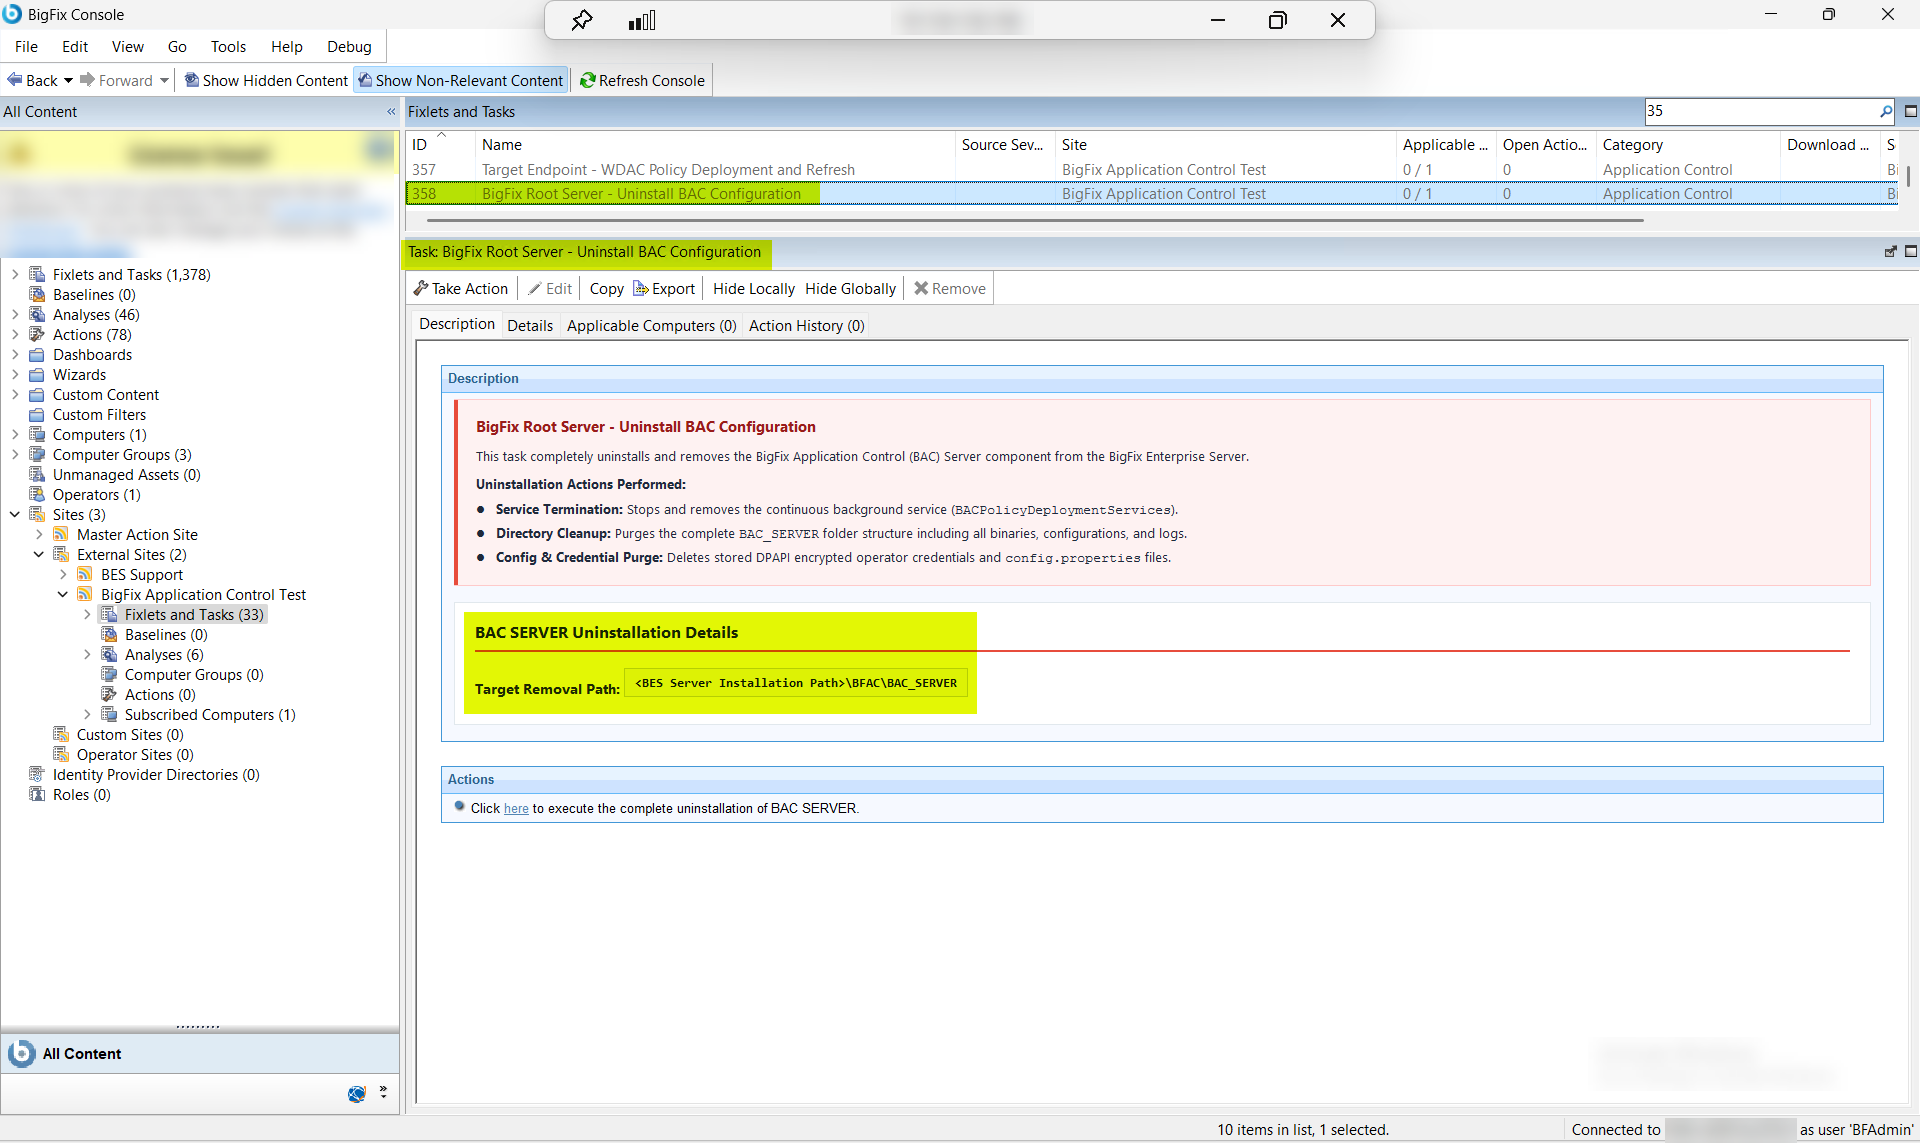Toggle Show Hidden Content
This screenshot has width=1920, height=1143.
click(266, 80)
